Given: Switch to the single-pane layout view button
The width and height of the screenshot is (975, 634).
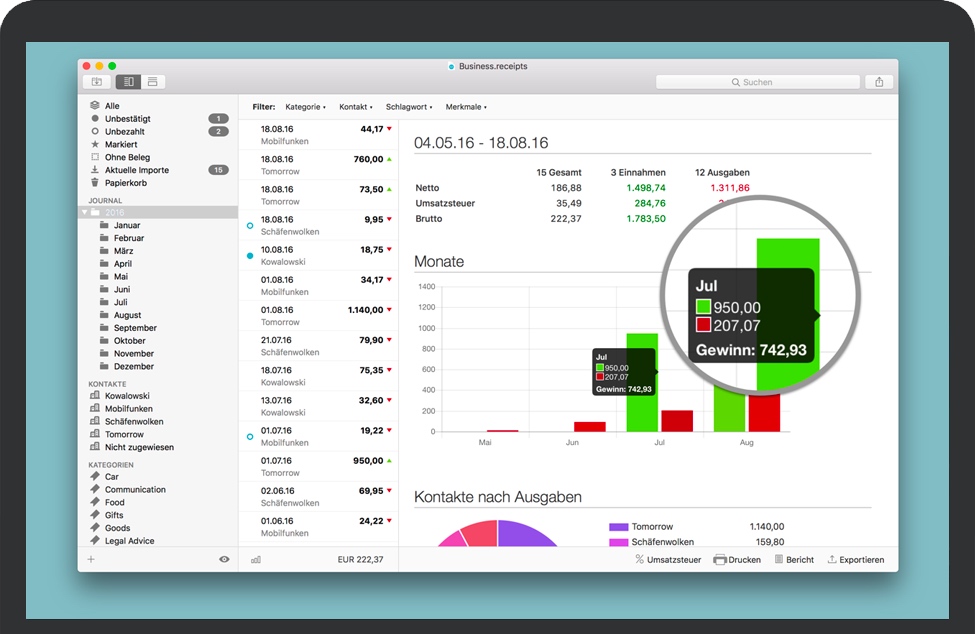Looking at the screenshot, I should pos(153,82).
